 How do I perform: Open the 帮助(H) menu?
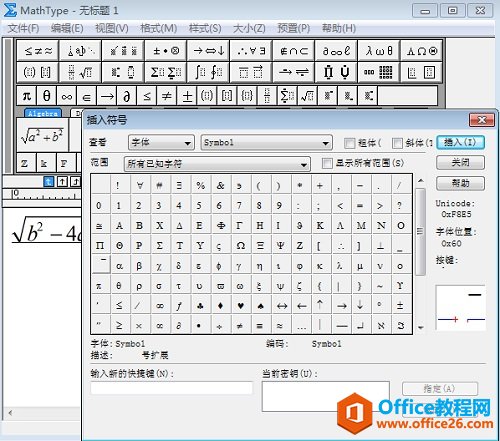click(339, 28)
